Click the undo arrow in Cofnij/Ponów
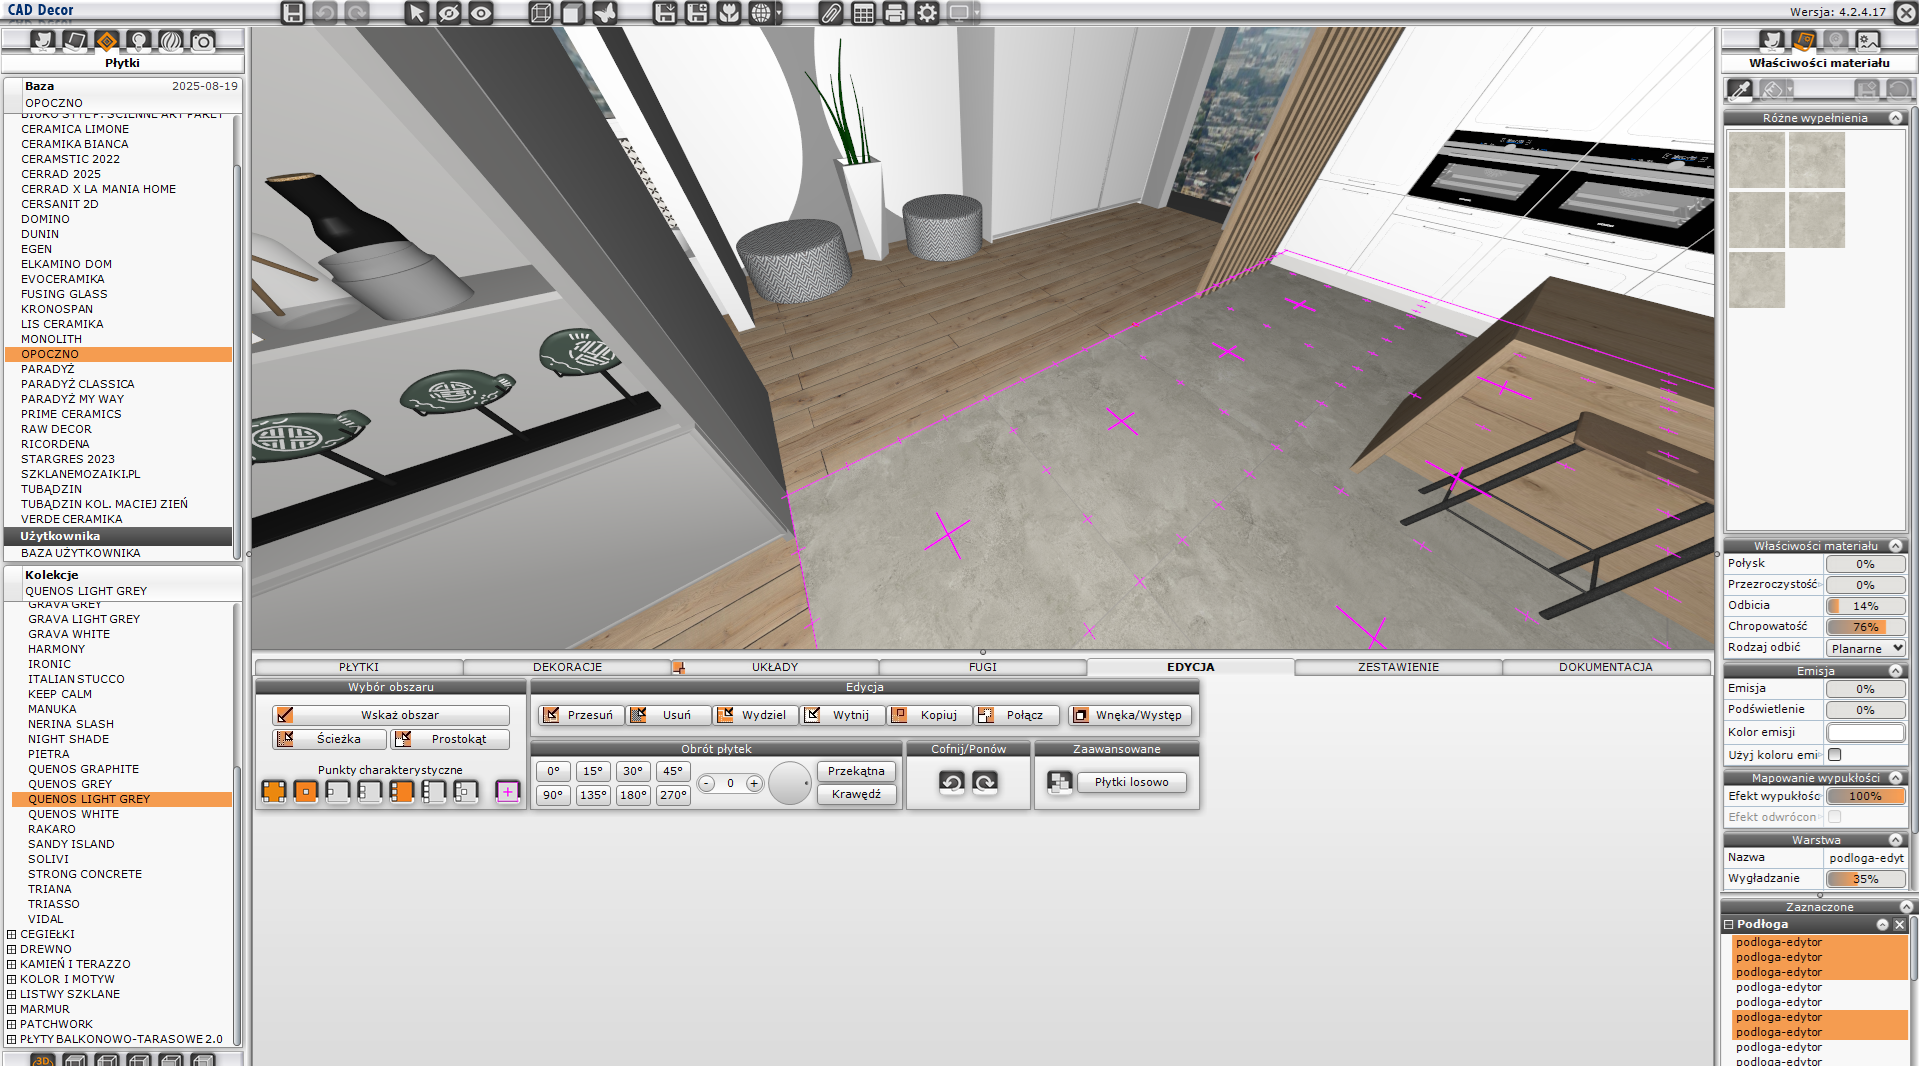 pos(952,782)
